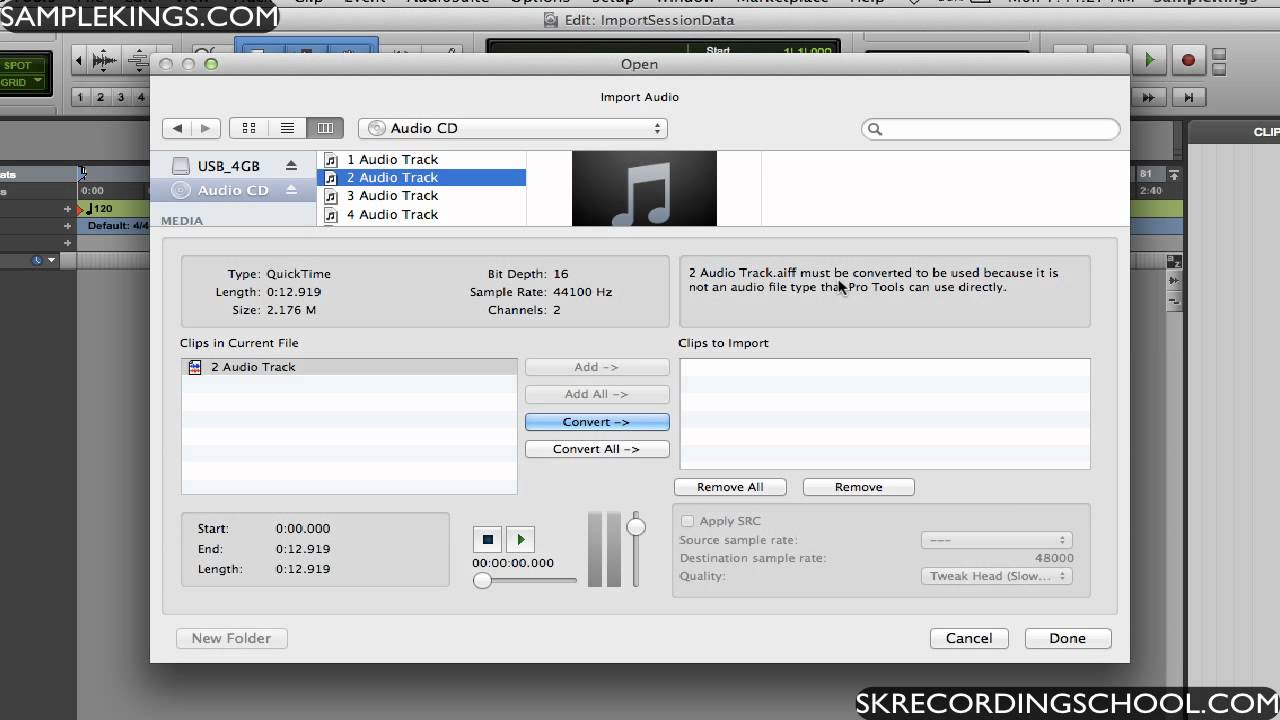Eject the USB_4GB drive
The width and height of the screenshot is (1280, 720).
pyautogui.click(x=291, y=165)
